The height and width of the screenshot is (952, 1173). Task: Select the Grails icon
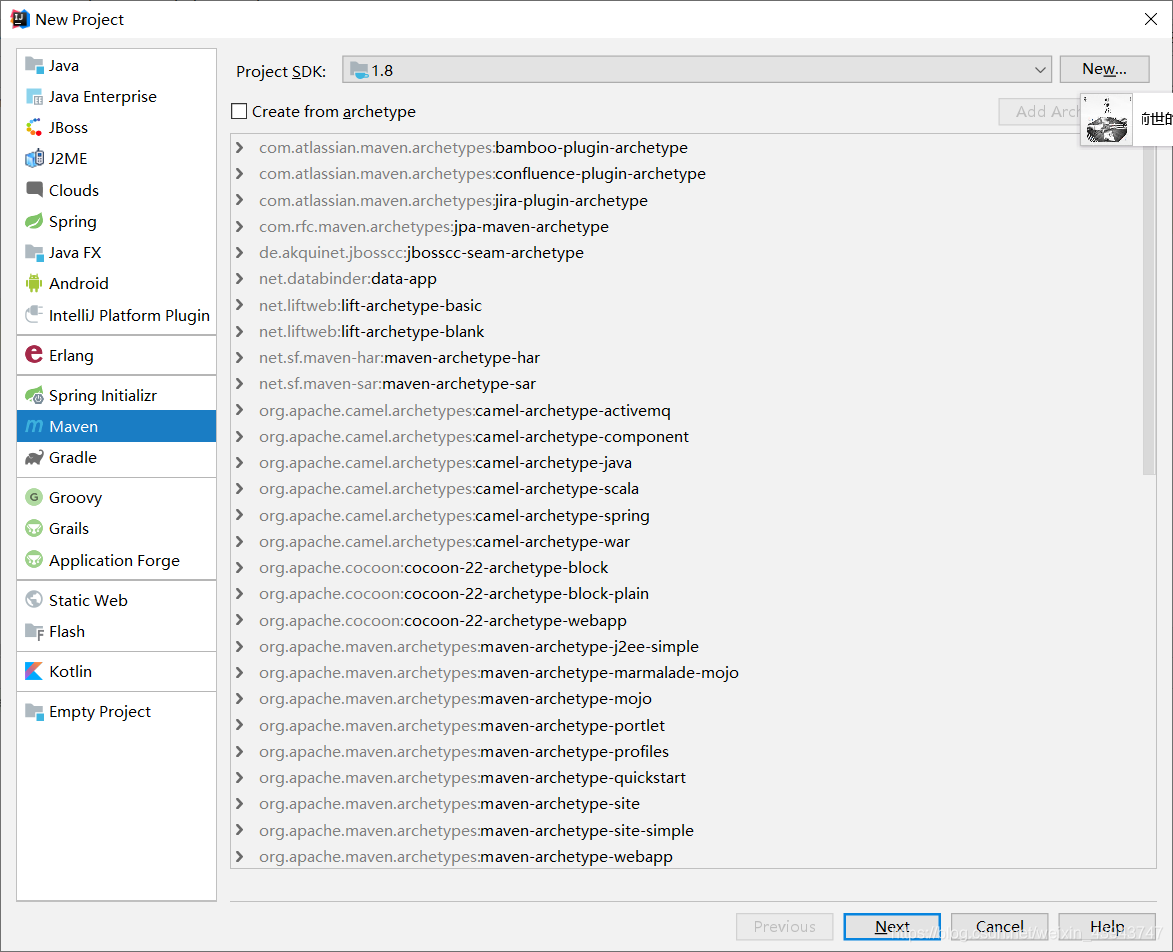click(x=34, y=529)
